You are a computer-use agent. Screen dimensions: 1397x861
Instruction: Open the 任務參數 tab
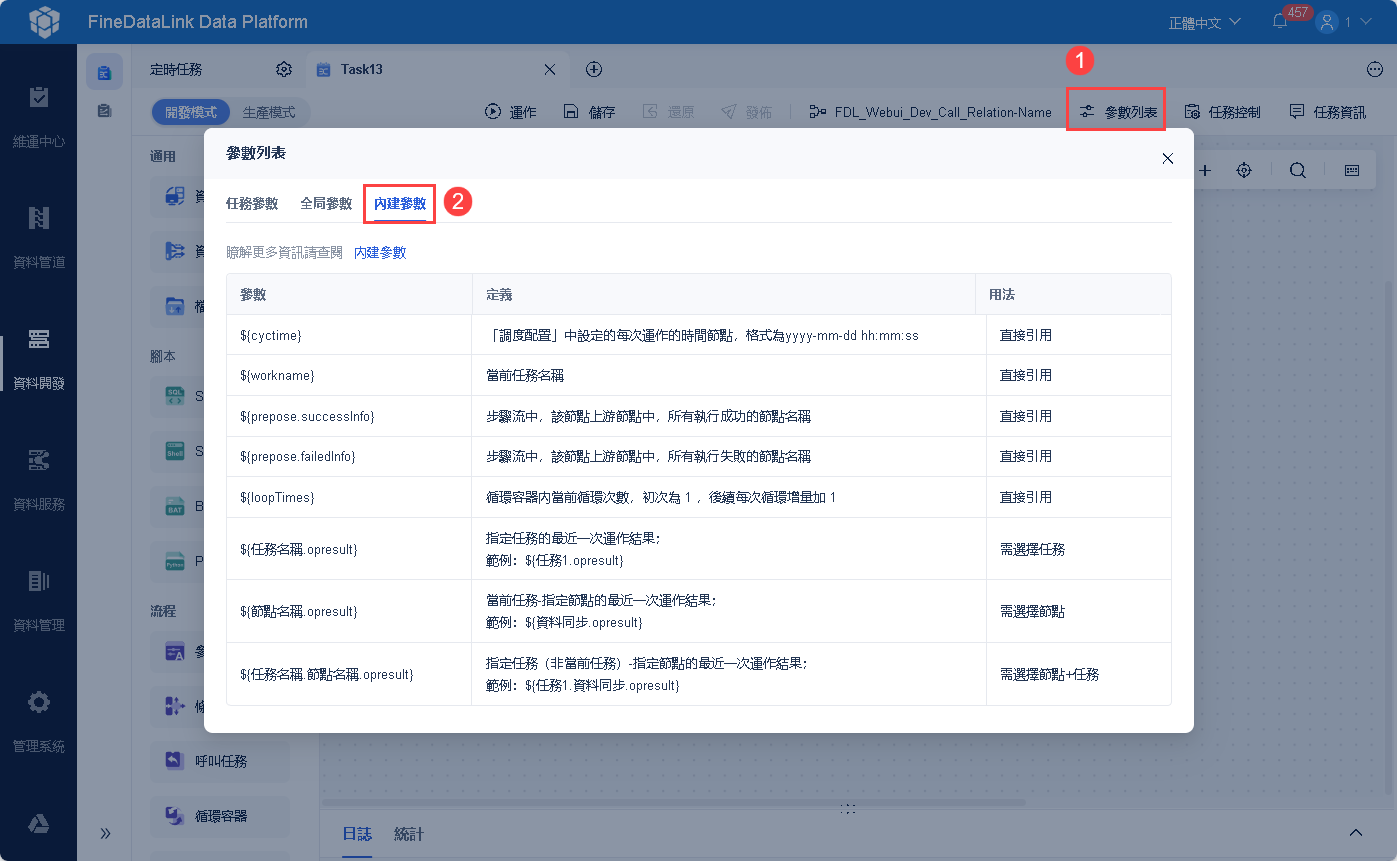coord(252,203)
